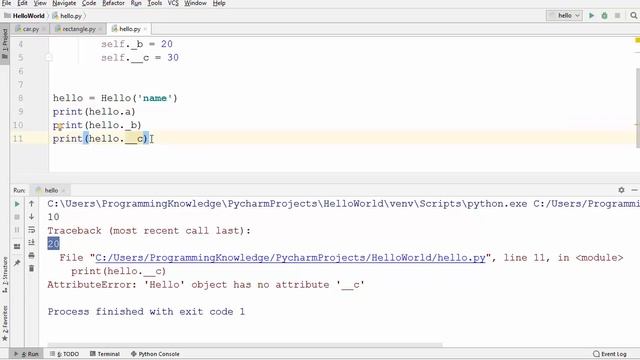Click the AttributeError message in console

tap(206, 284)
